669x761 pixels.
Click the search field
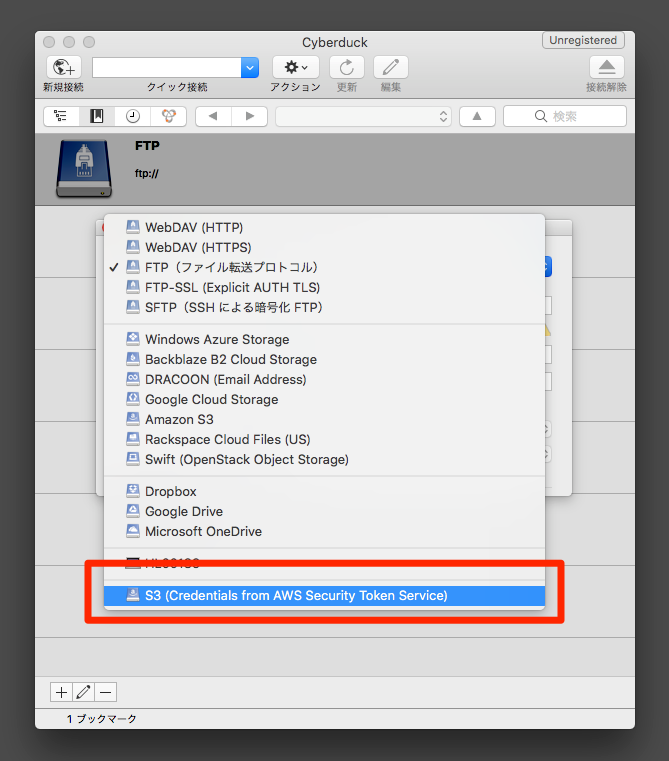tap(565, 116)
